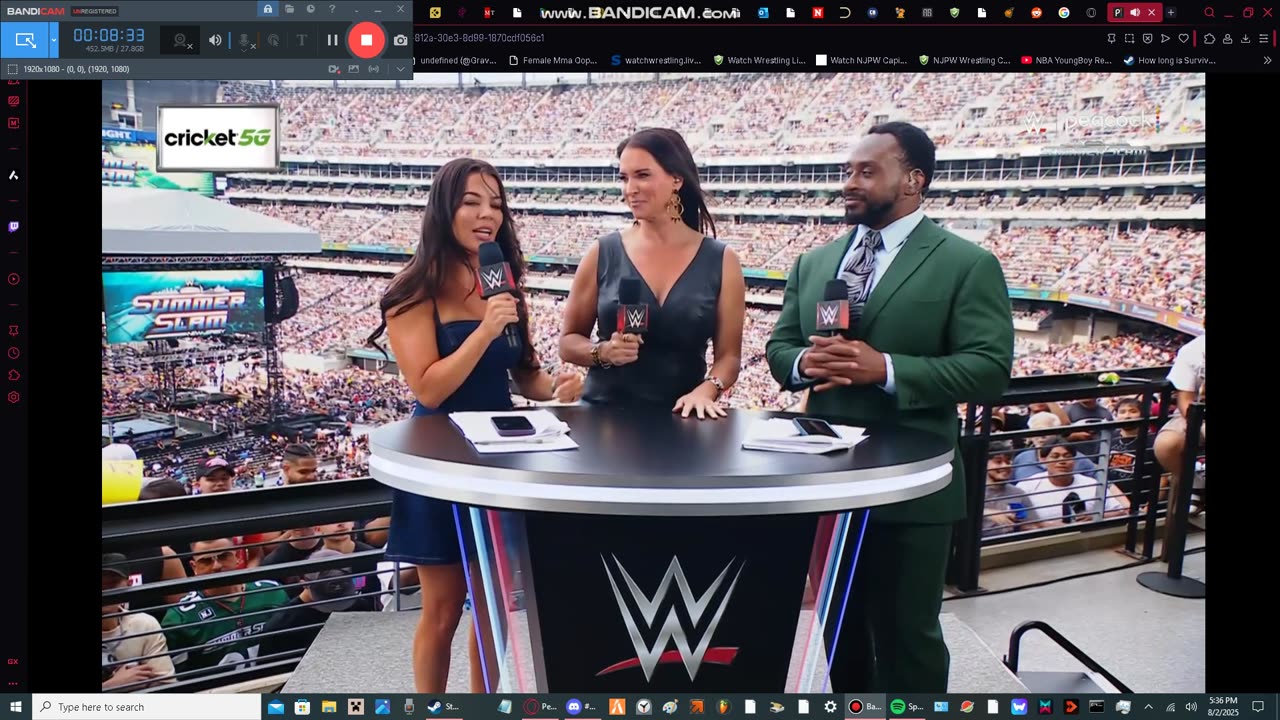Show hidden system tray icons chevron
The width and height of the screenshot is (1280, 720).
1148,707
